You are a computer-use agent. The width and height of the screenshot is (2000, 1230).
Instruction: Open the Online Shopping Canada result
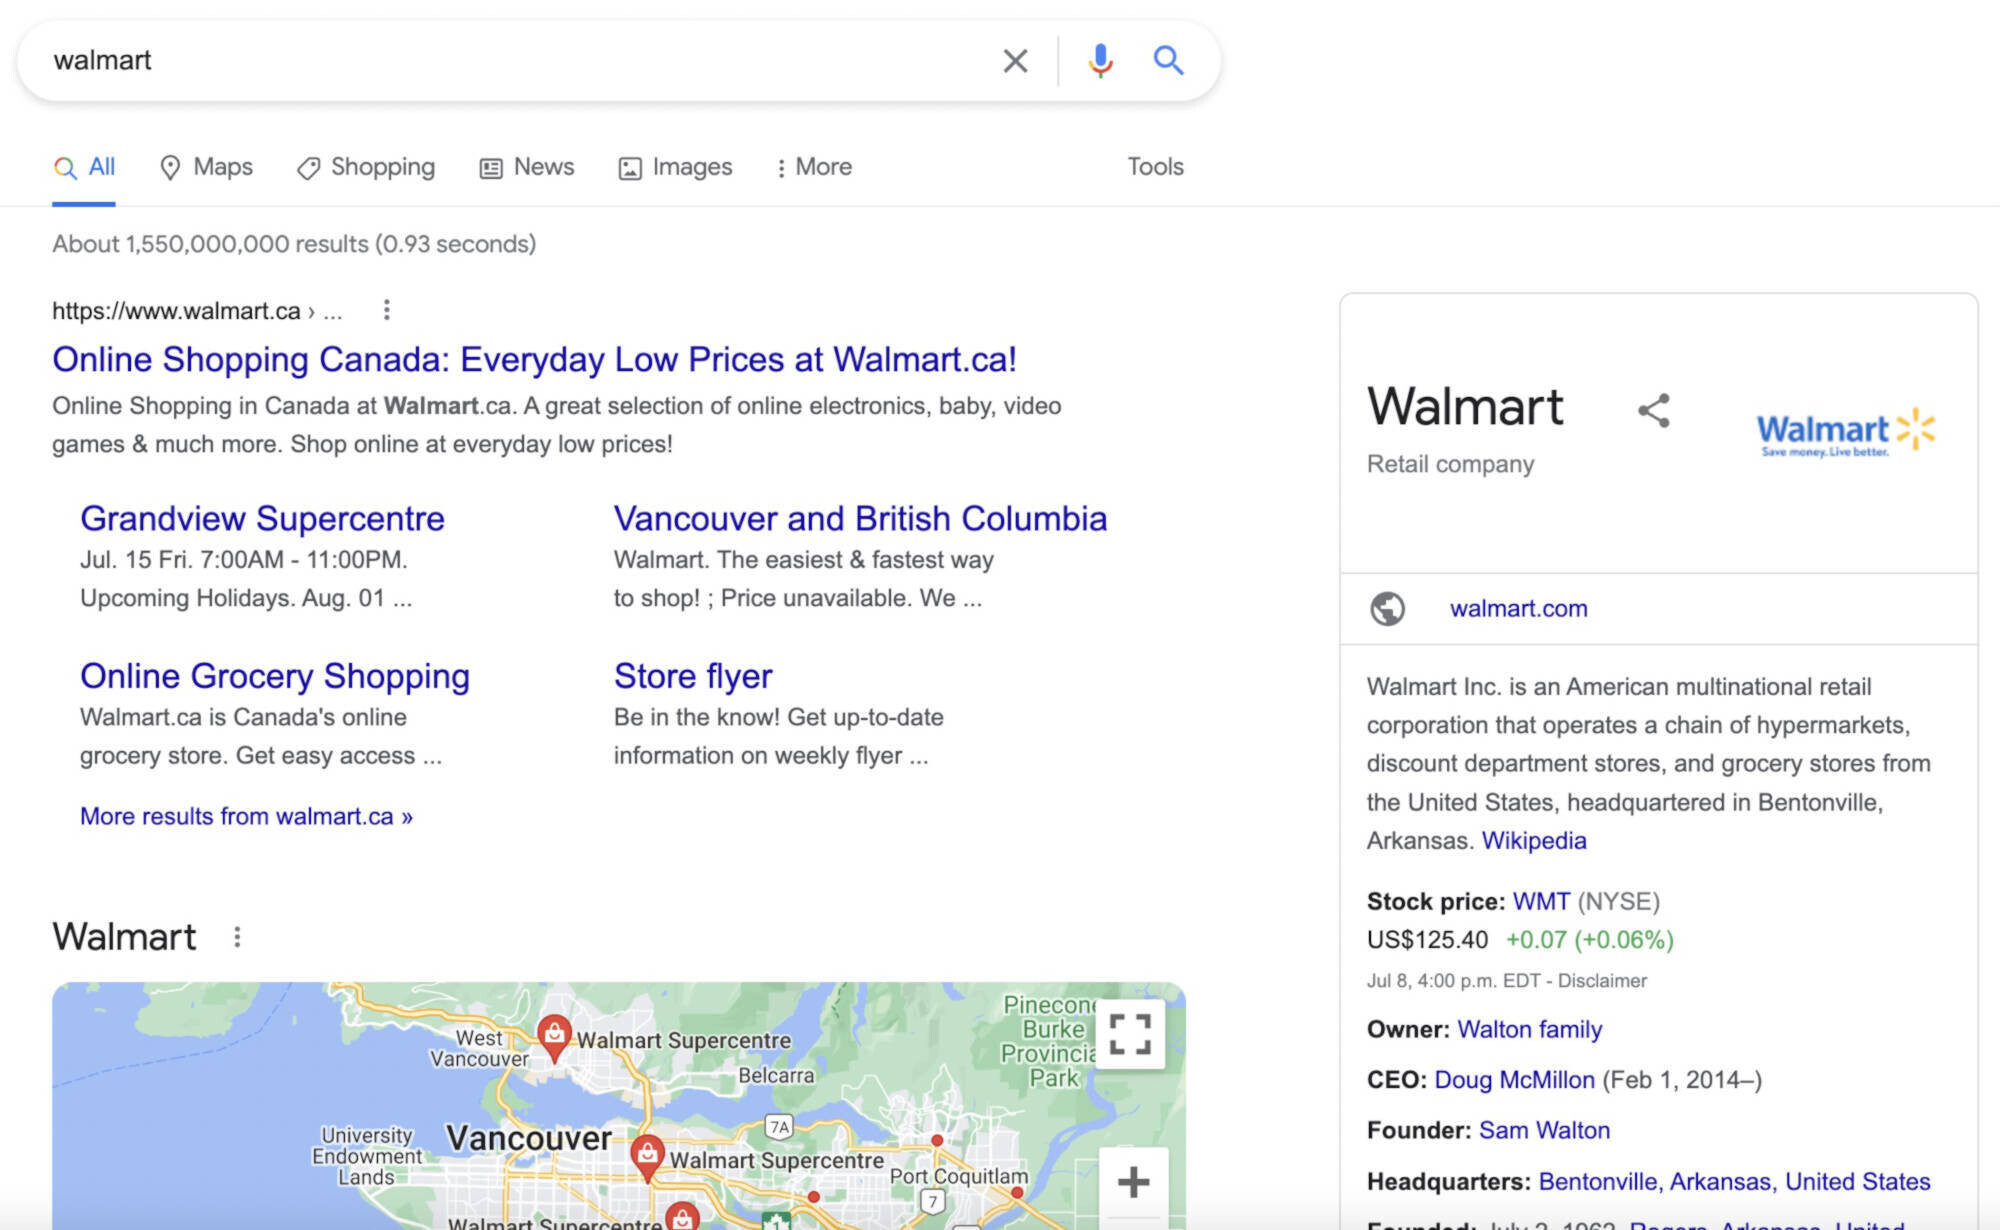[534, 359]
